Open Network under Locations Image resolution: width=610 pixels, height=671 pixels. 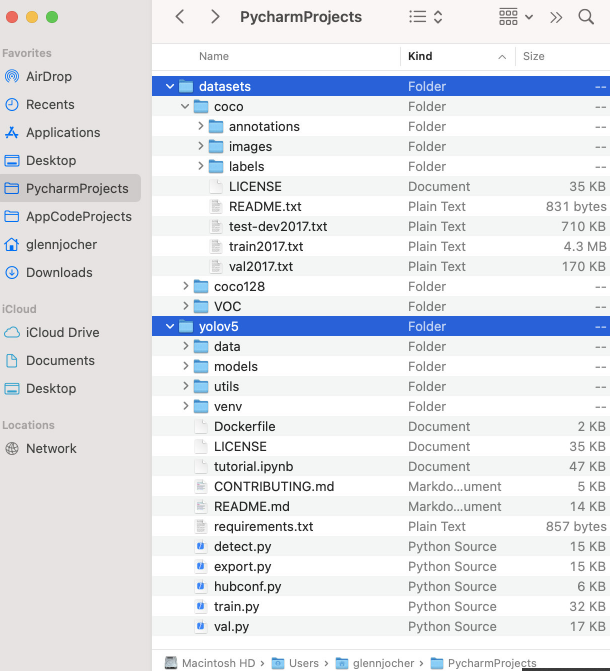coord(51,448)
